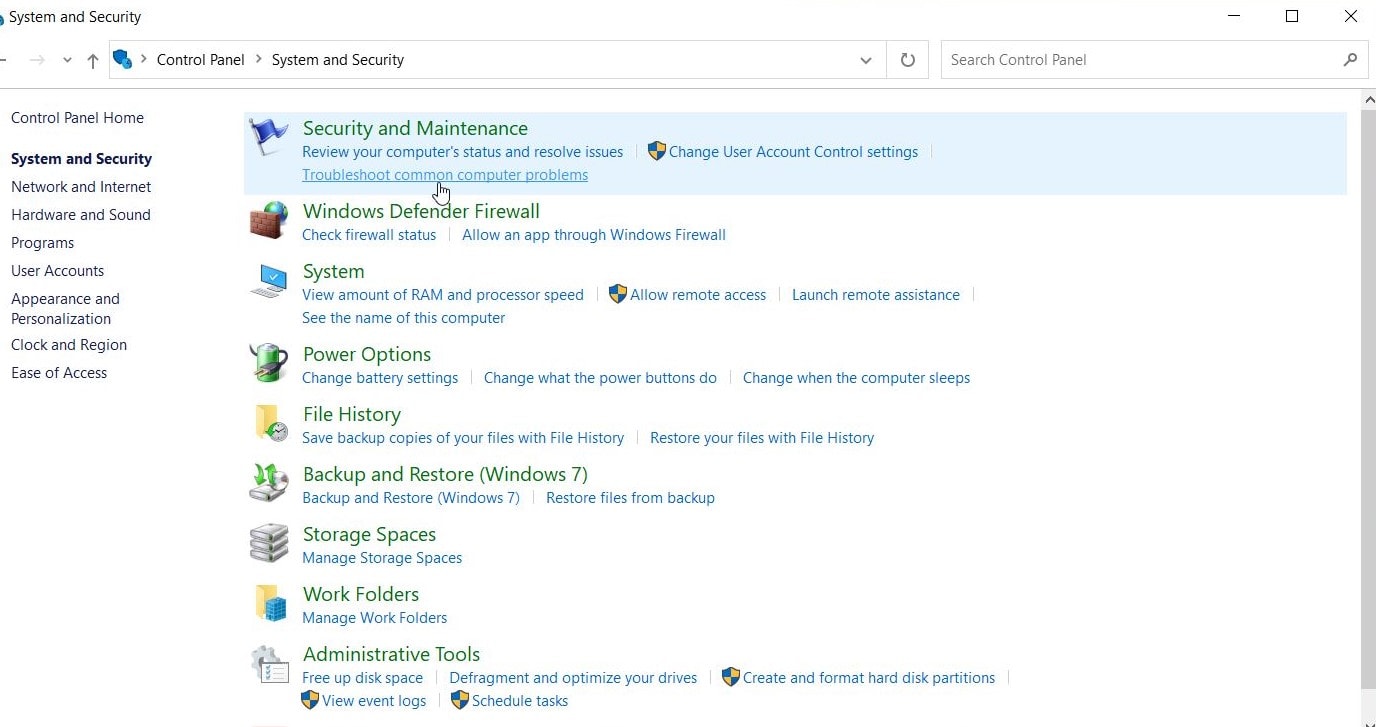1376x727 pixels.
Task: Click the Work Folders icon
Action: click(270, 603)
